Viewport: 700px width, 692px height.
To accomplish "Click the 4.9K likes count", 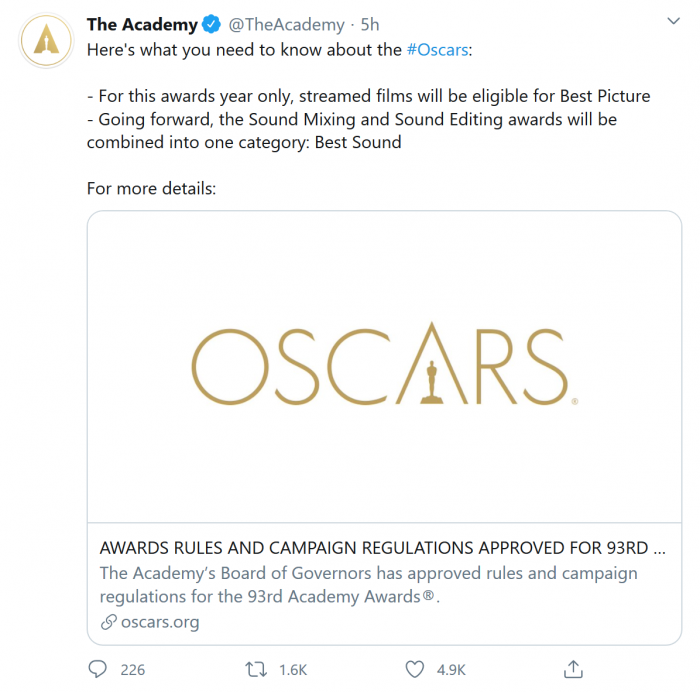I will tap(450, 669).
